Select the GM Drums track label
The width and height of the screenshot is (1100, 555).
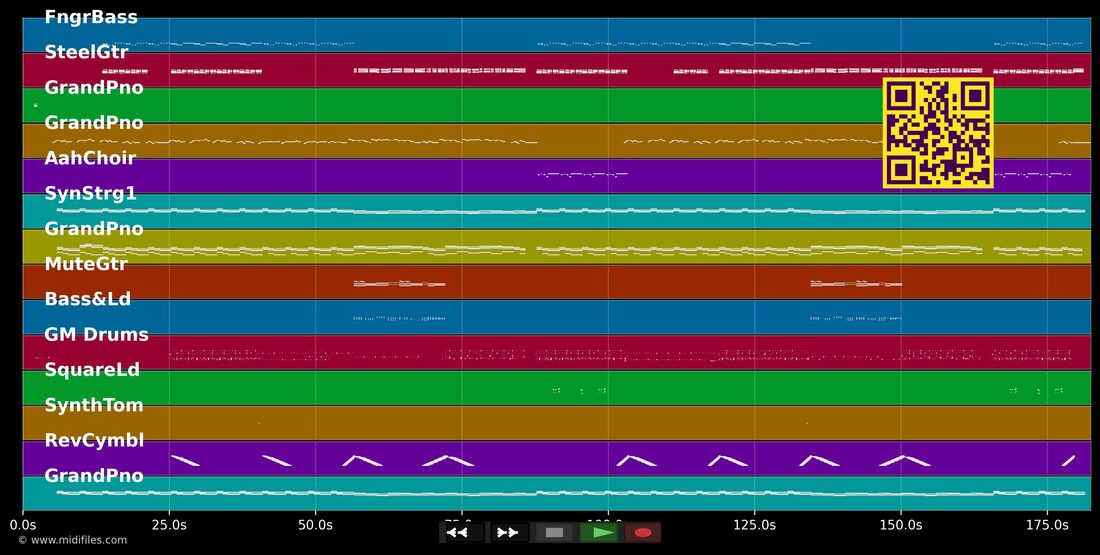click(96, 335)
